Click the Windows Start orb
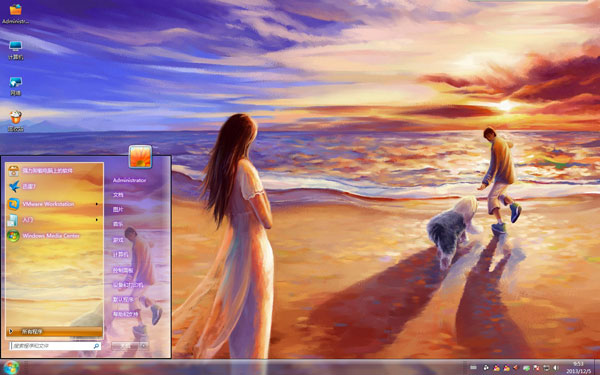The width and height of the screenshot is (600, 375). click(11, 368)
